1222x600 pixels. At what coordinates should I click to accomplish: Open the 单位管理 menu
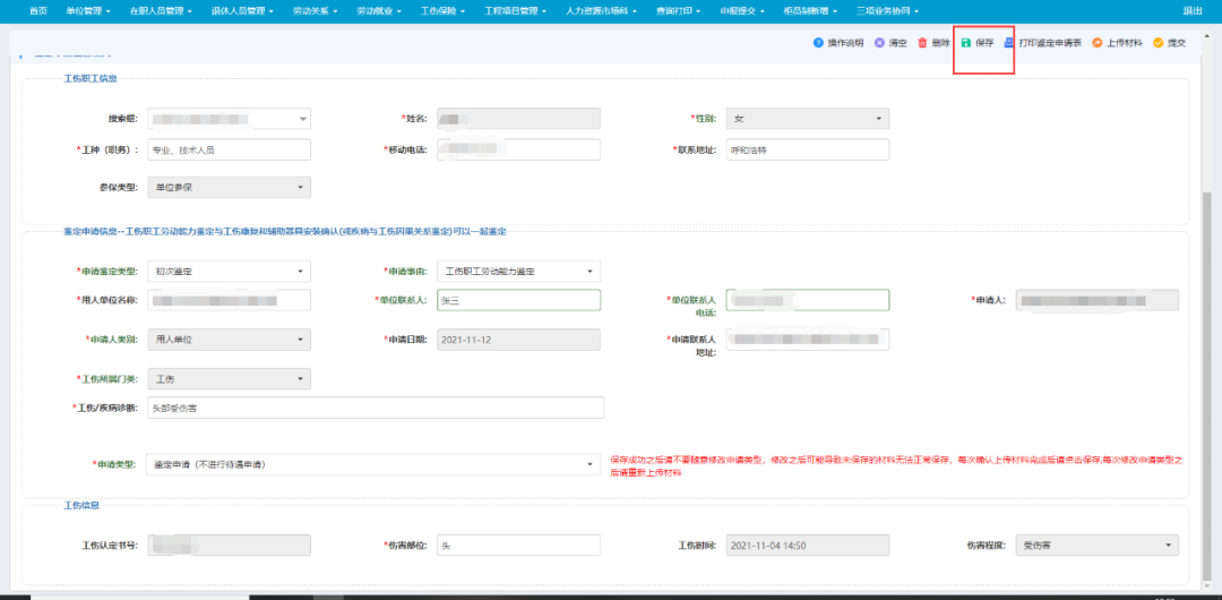click(86, 10)
